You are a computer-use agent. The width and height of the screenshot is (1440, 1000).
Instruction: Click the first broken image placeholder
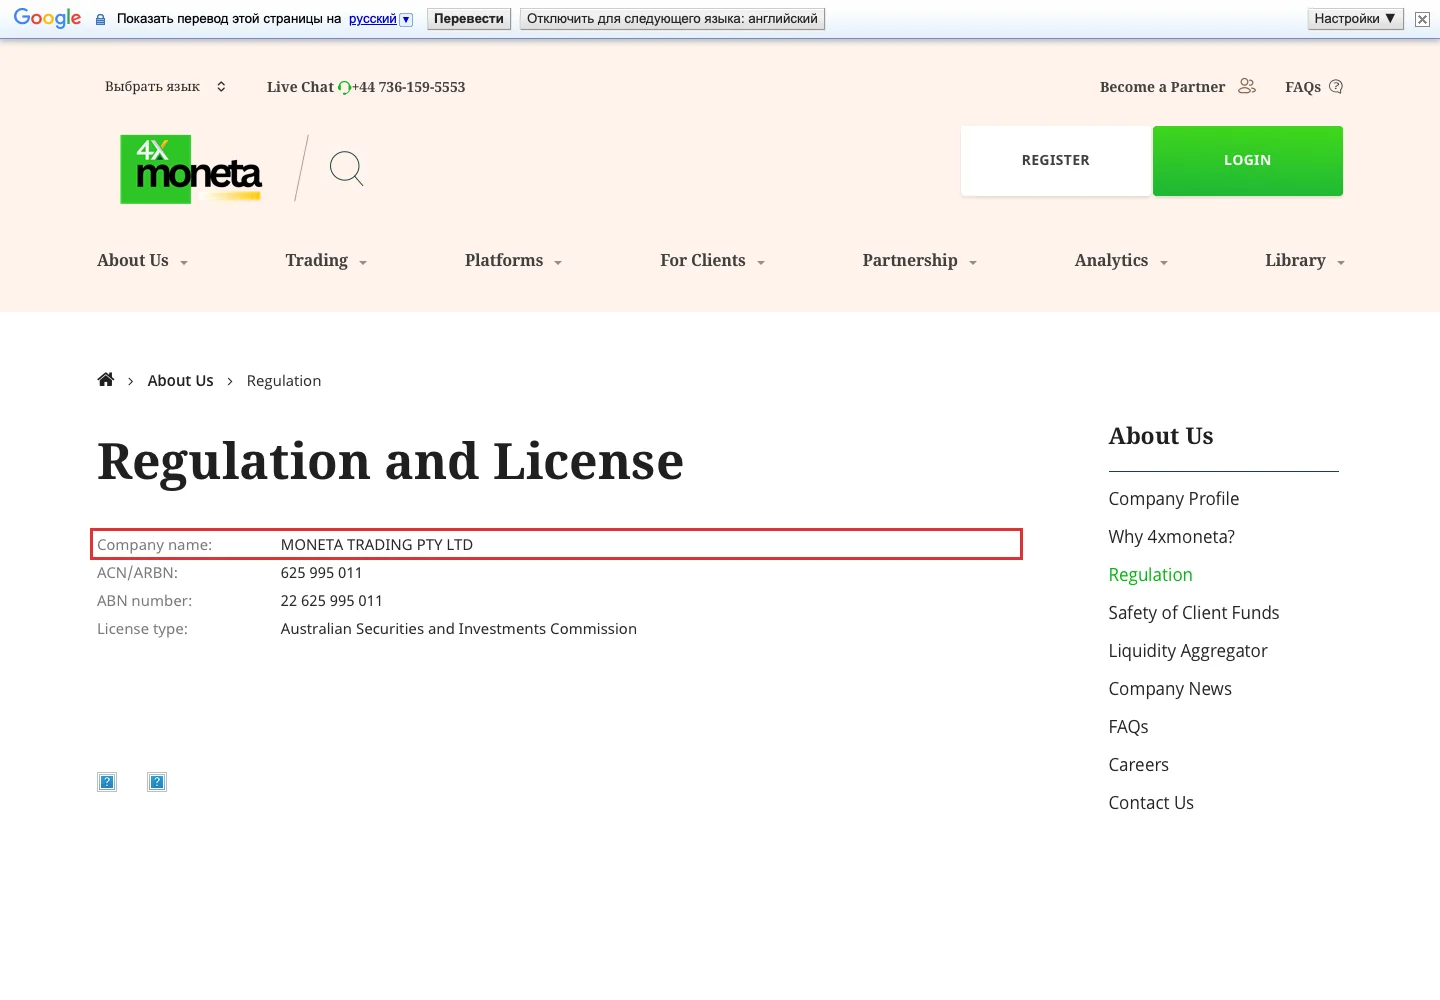(107, 782)
